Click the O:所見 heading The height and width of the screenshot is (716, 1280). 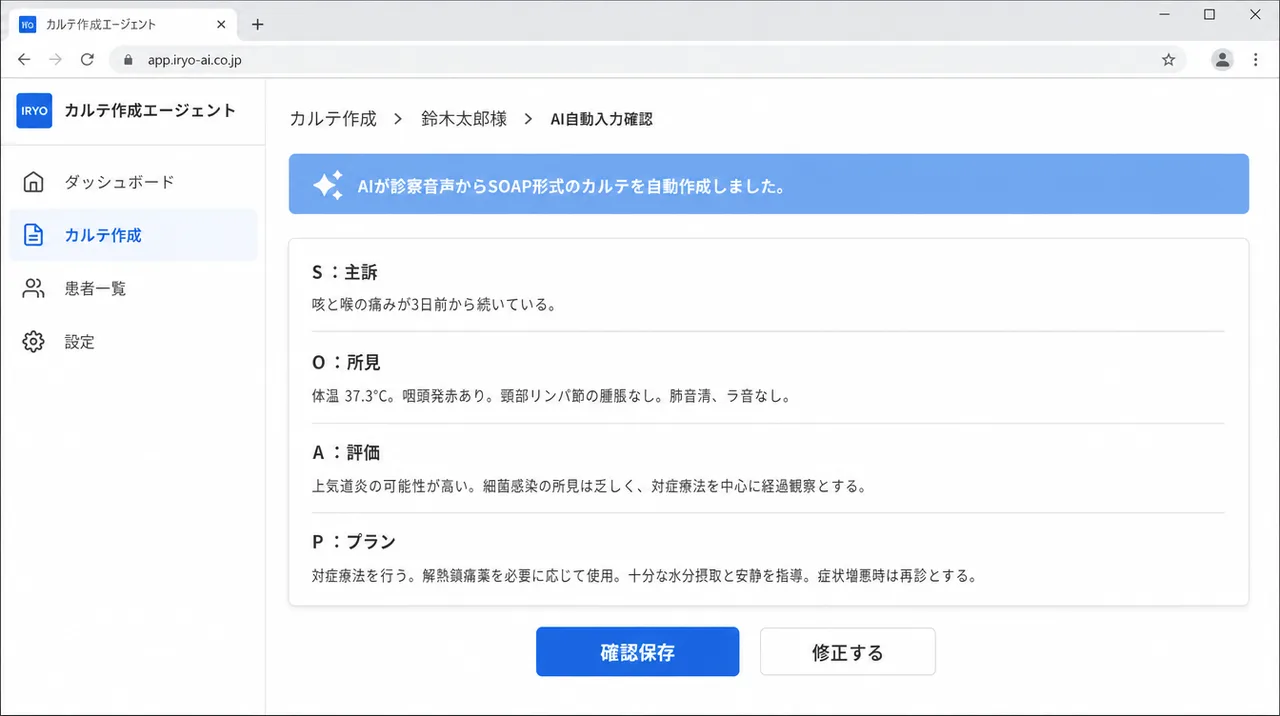[x=346, y=362]
